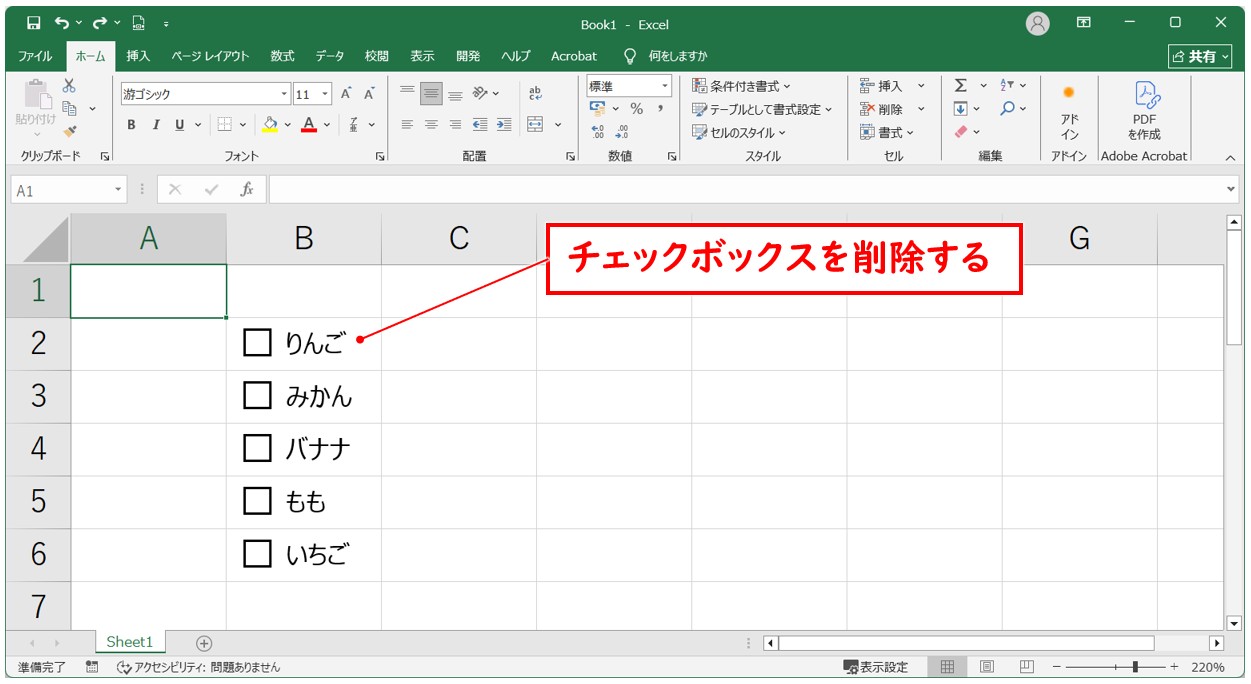Open the アドイン add-ins button
This screenshot has width=1251, height=684.
click(1069, 111)
